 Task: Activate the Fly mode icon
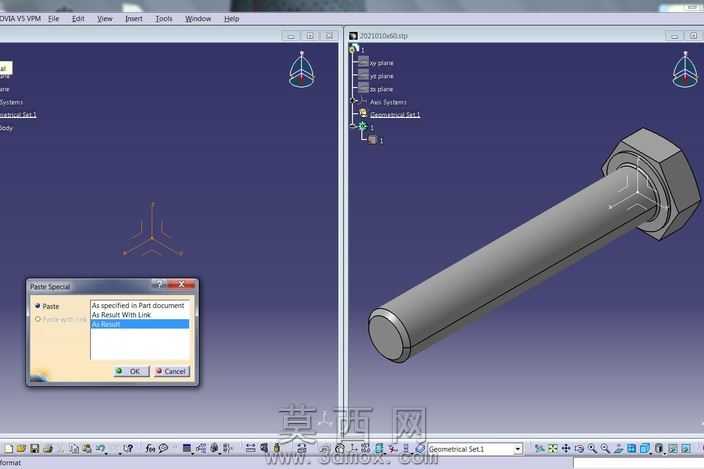pyautogui.click(x=539, y=448)
